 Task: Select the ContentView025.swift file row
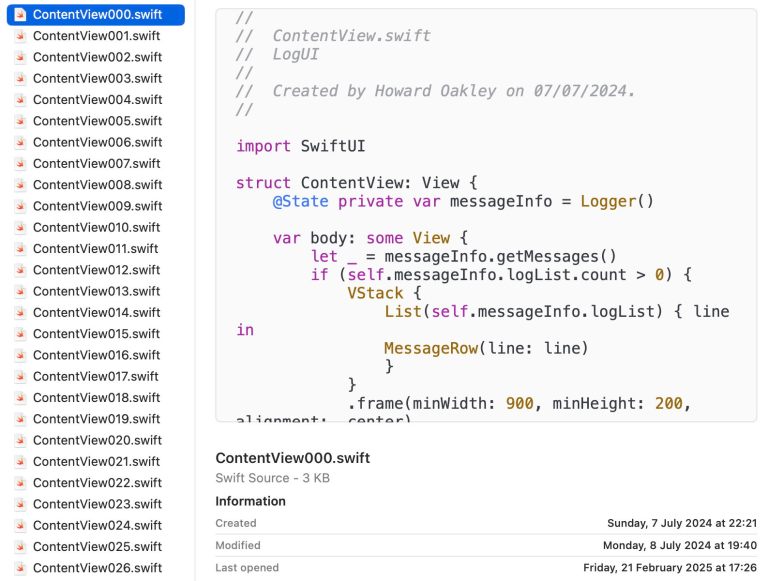(96, 547)
